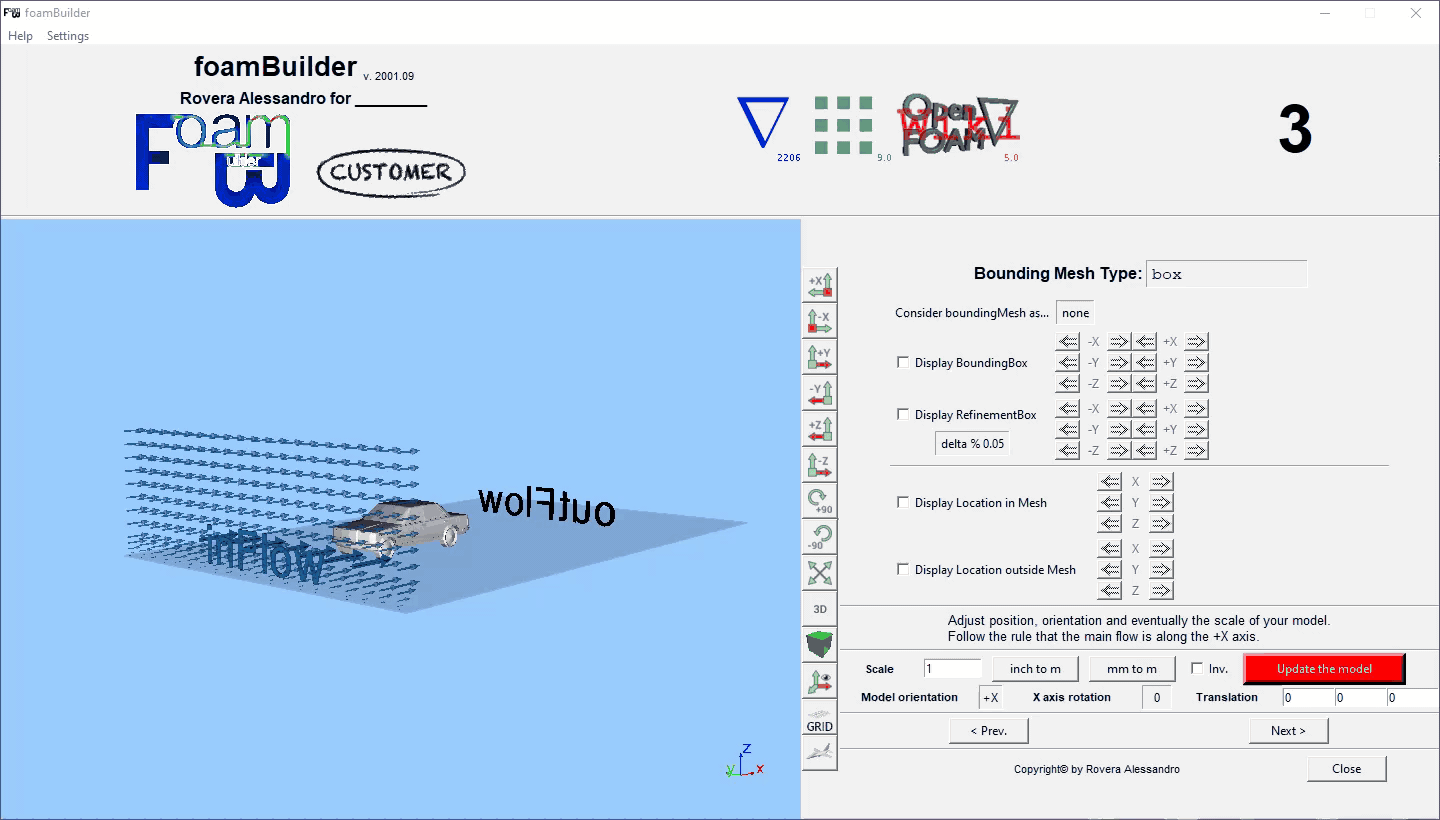This screenshot has height=820, width=1440.
Task: Click RefinementBox +X right arrow
Action: [1196, 409]
